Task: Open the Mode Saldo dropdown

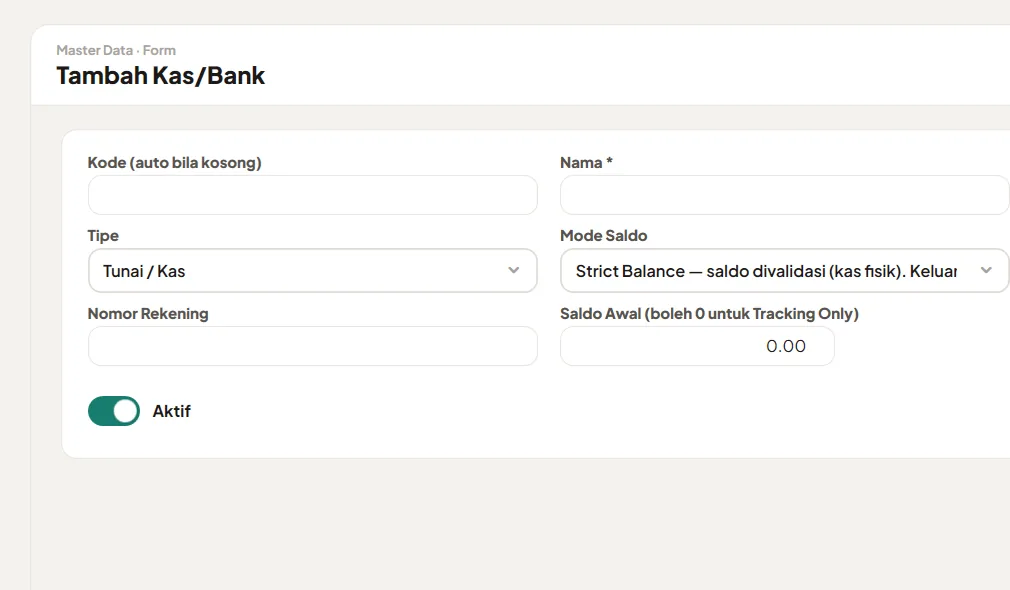Action: pos(785,271)
